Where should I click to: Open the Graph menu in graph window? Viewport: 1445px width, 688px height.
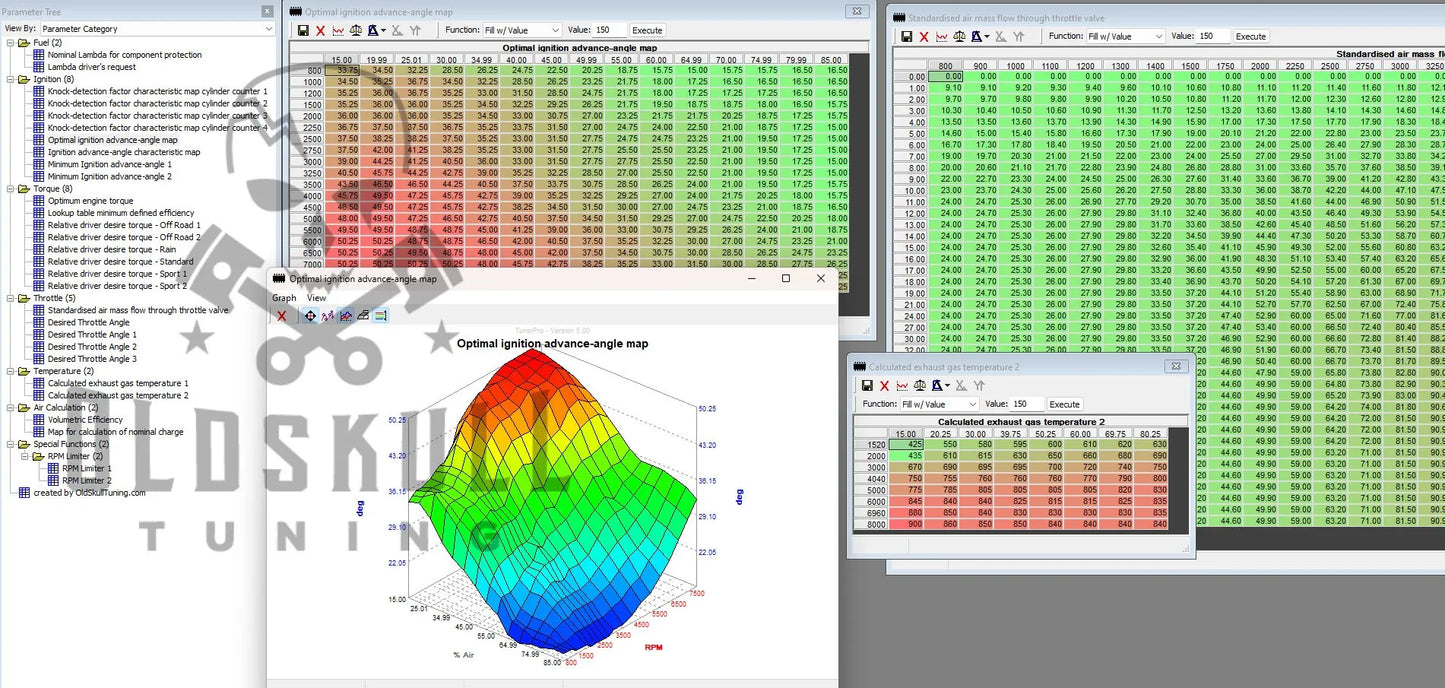point(284,298)
